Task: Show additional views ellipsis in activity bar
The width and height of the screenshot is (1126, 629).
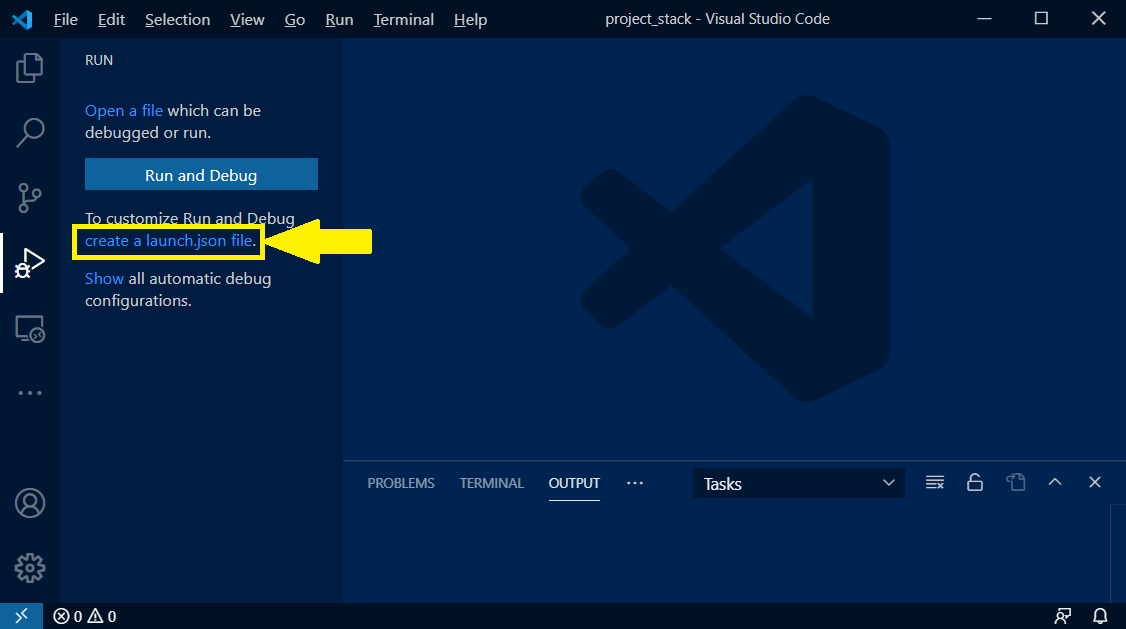Action: (29, 393)
